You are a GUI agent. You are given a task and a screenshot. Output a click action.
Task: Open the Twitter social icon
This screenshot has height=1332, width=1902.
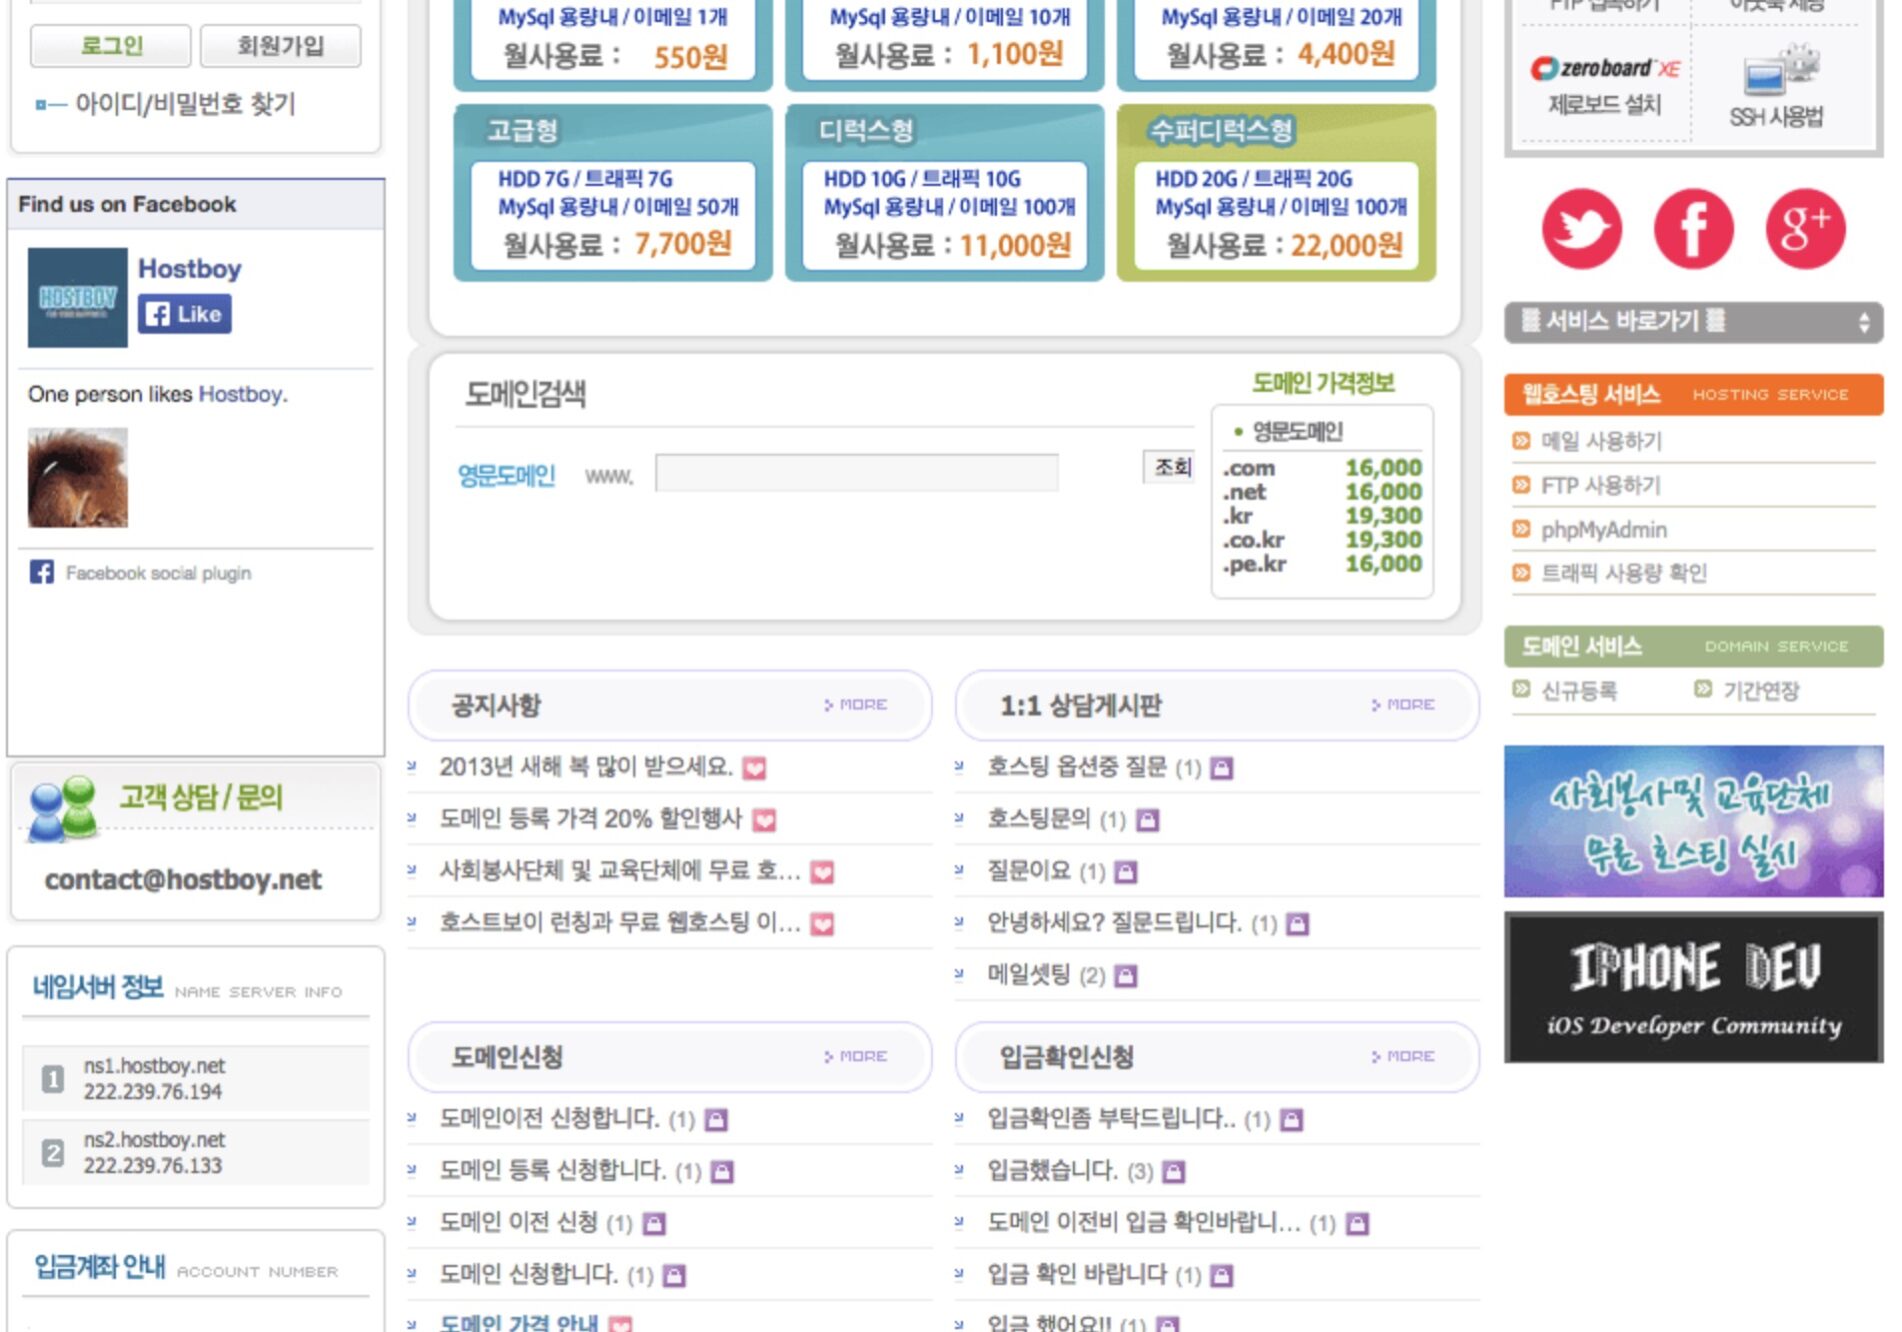point(1581,229)
